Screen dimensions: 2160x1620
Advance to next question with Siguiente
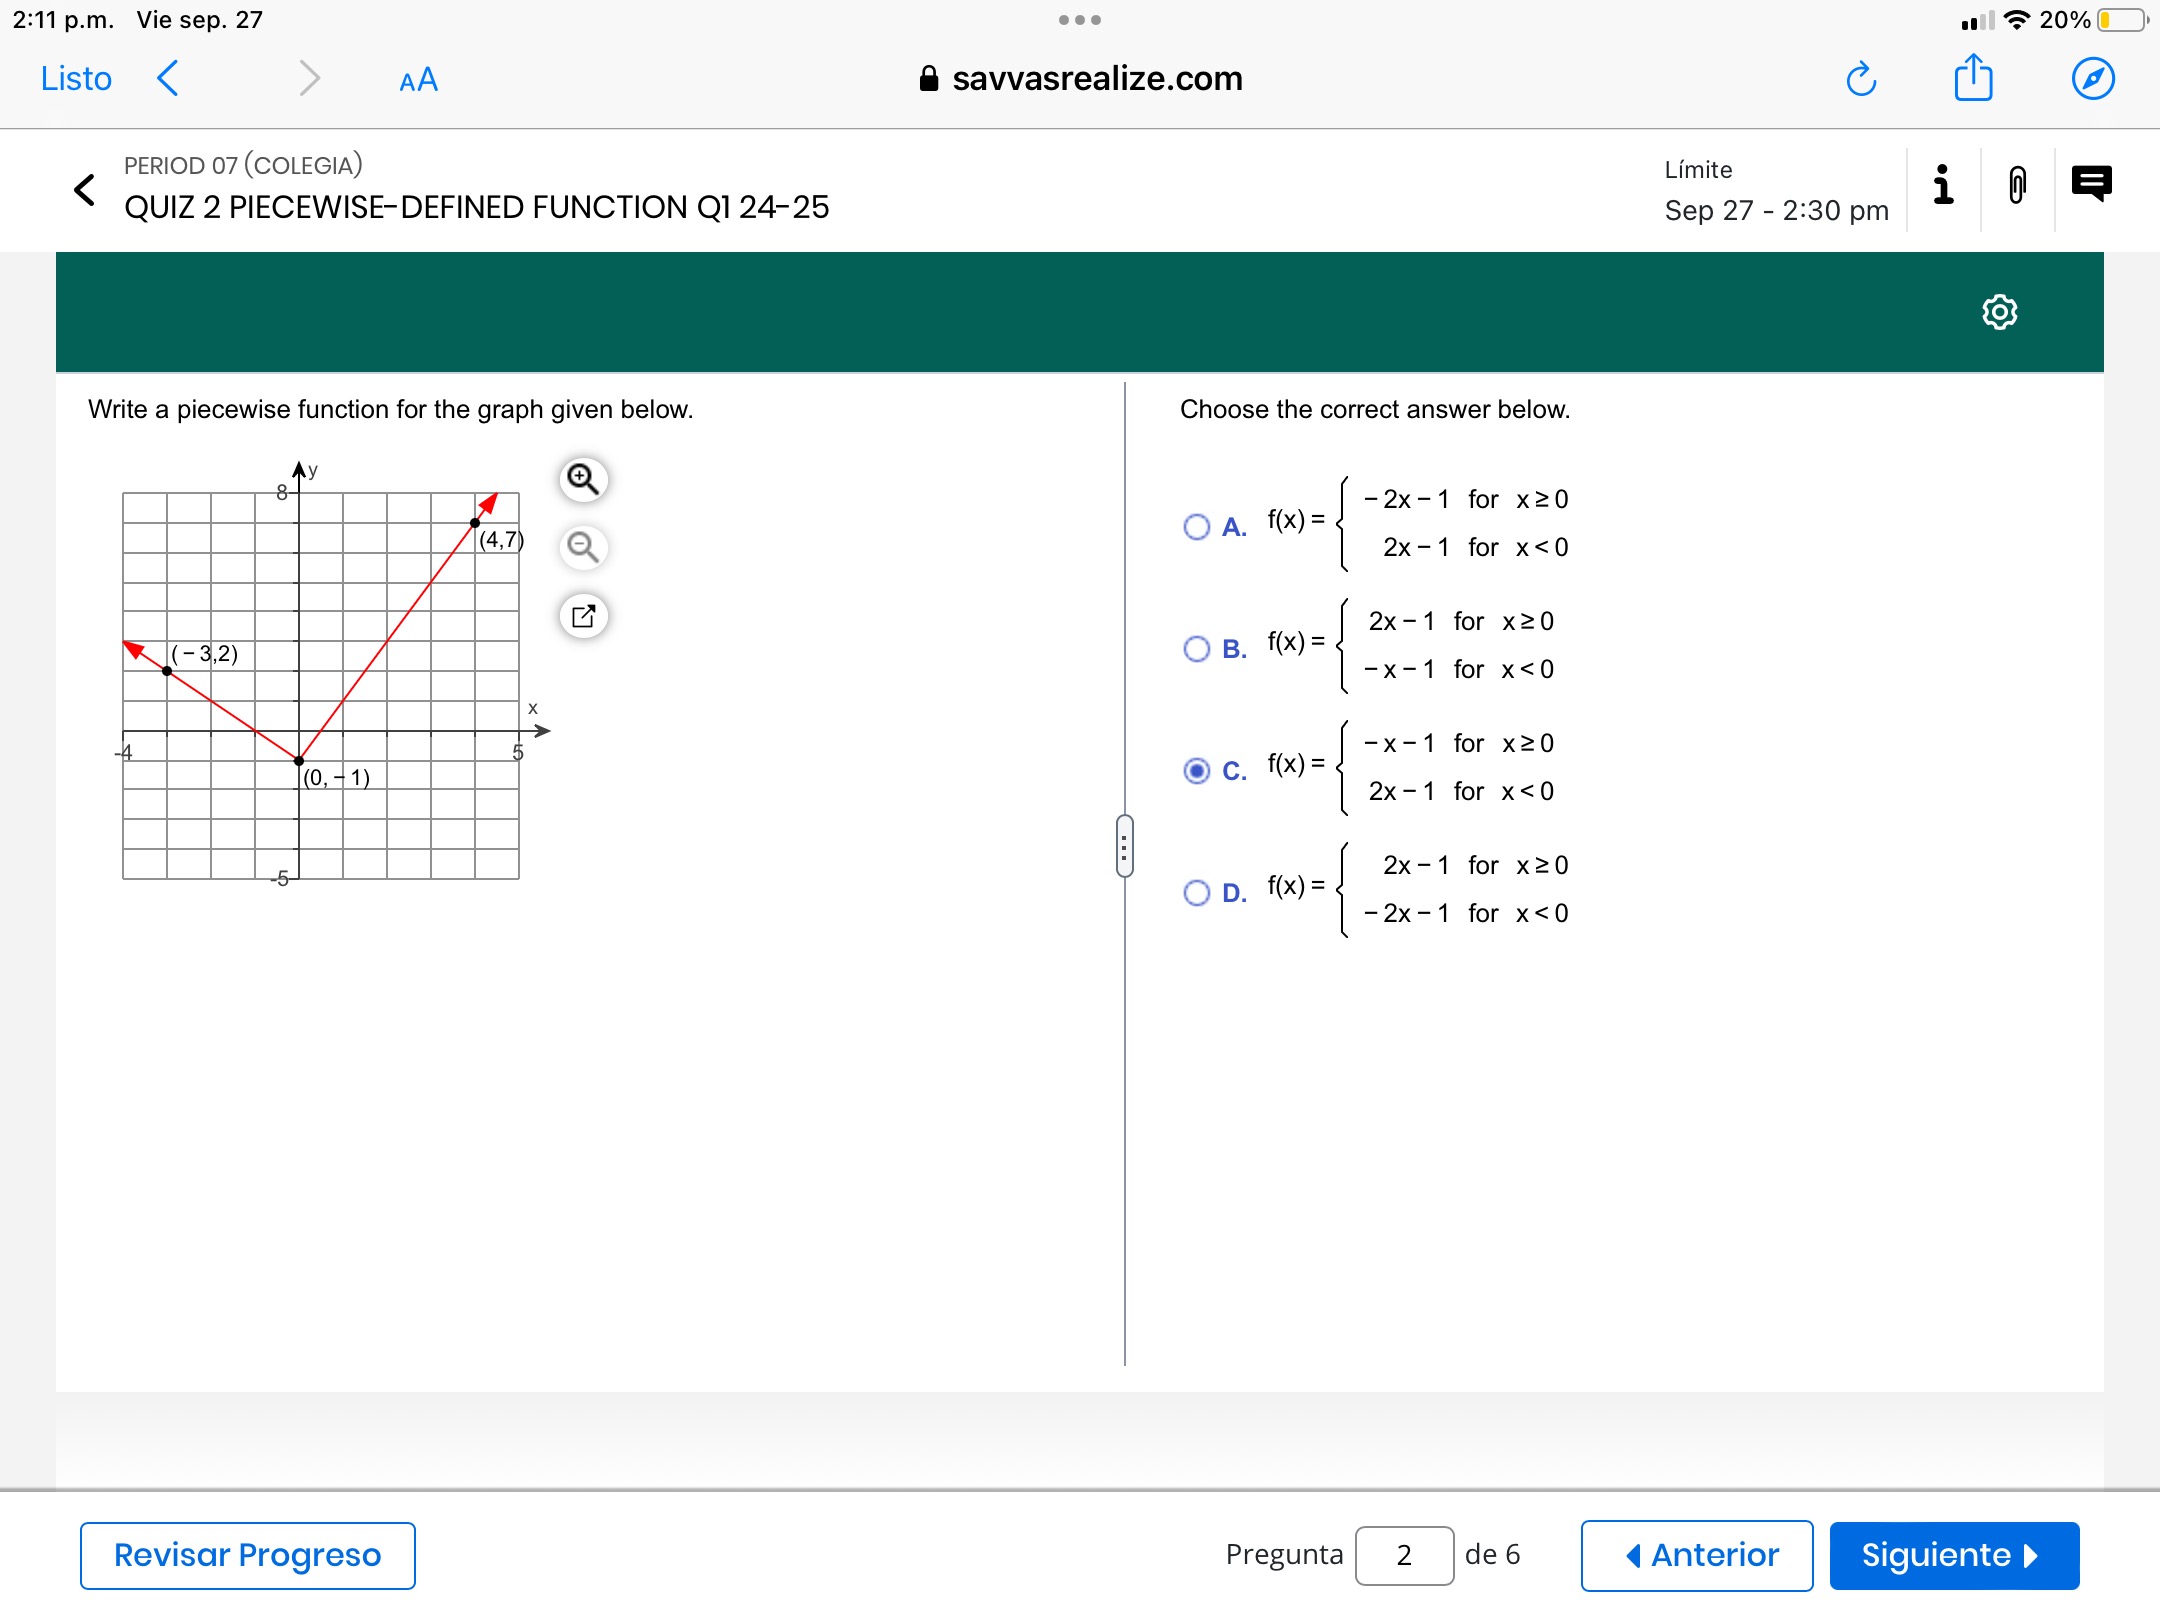[1954, 1555]
